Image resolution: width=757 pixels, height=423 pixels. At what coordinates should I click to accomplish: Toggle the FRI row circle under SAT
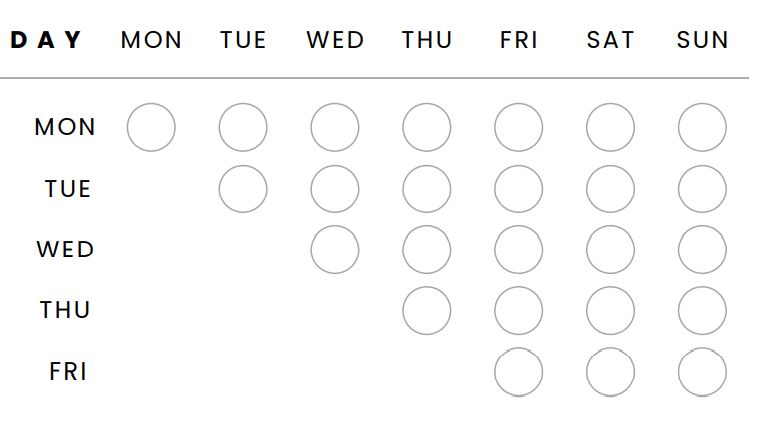click(x=610, y=372)
